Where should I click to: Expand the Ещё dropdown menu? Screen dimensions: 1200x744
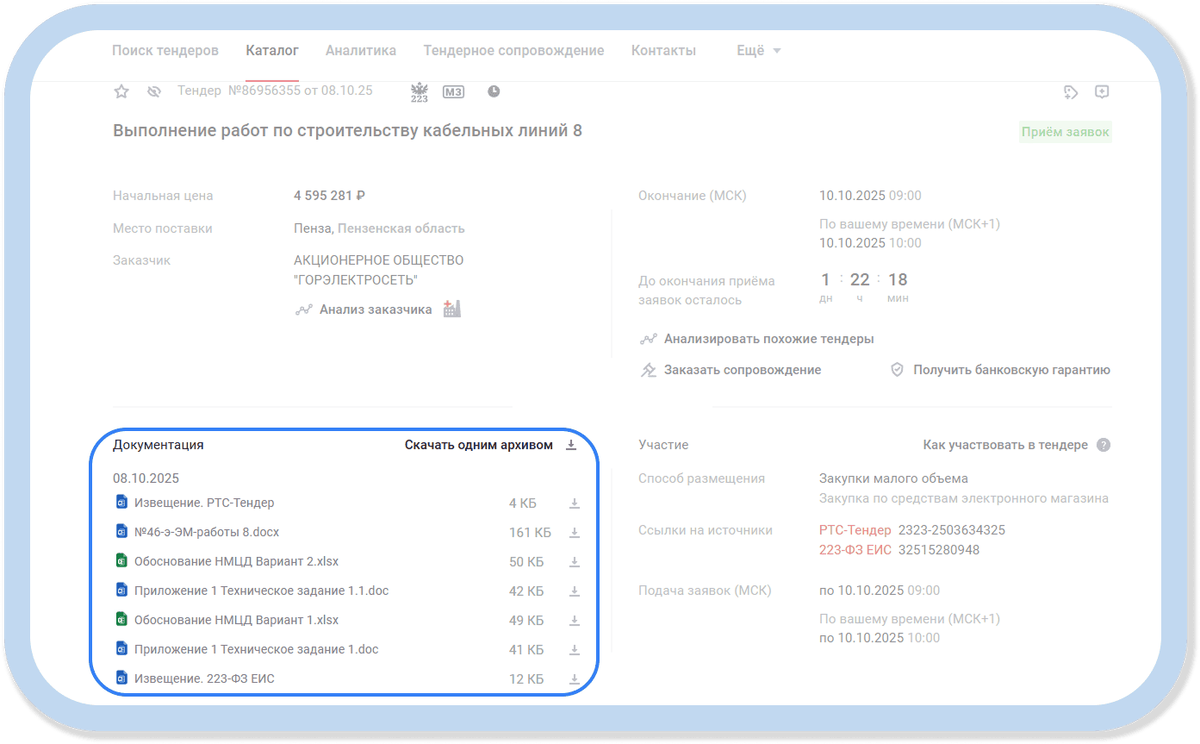coord(759,51)
